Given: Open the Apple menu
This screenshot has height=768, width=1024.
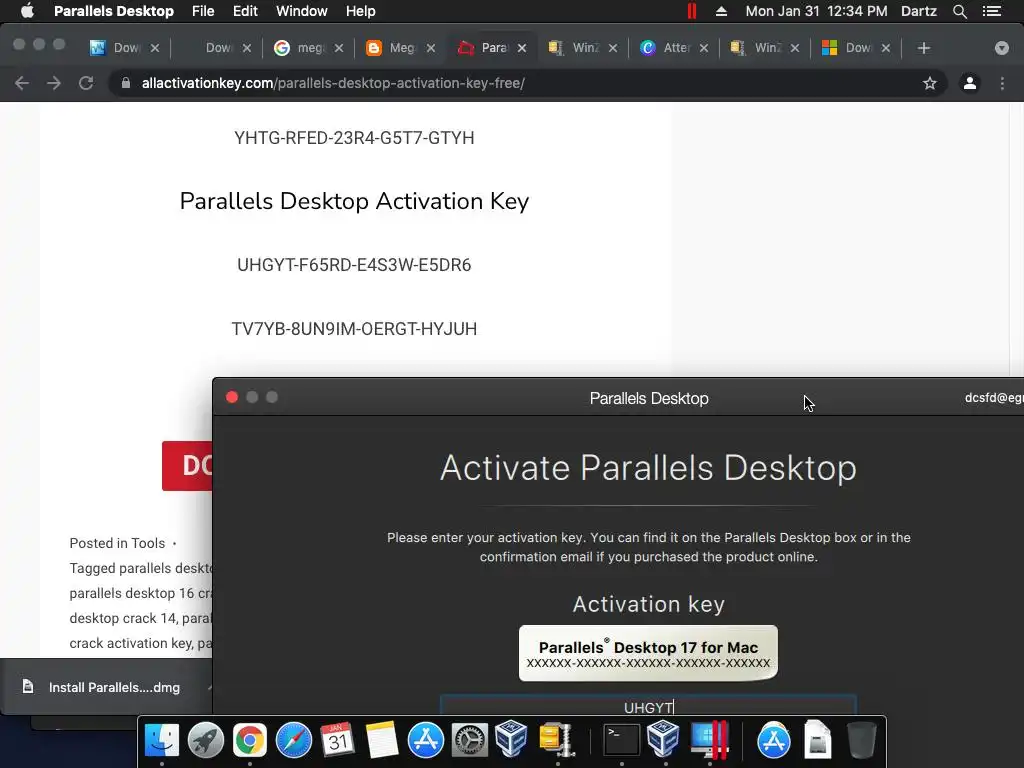Looking at the screenshot, I should 27,11.
